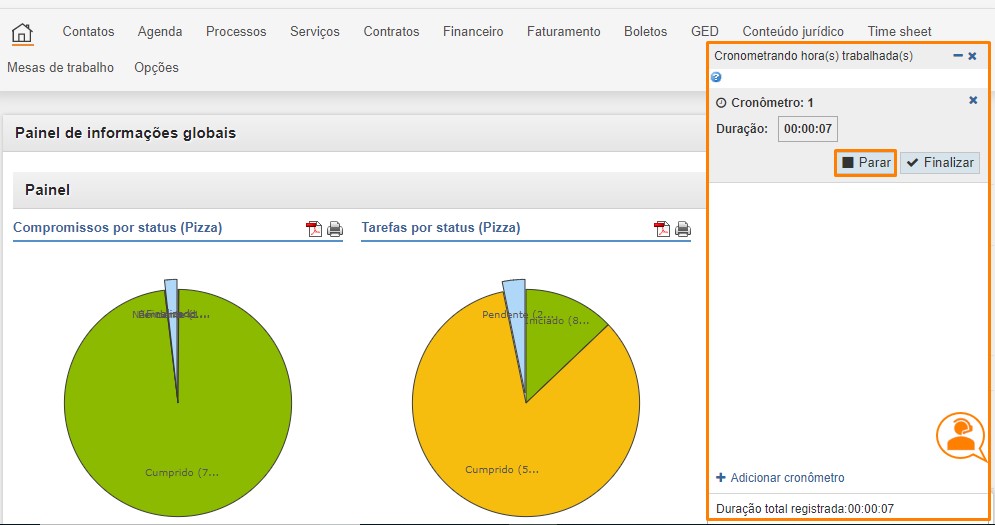The width and height of the screenshot is (995, 525).
Task: Stop the timer with Parar button
Action: pyautogui.click(x=865, y=162)
